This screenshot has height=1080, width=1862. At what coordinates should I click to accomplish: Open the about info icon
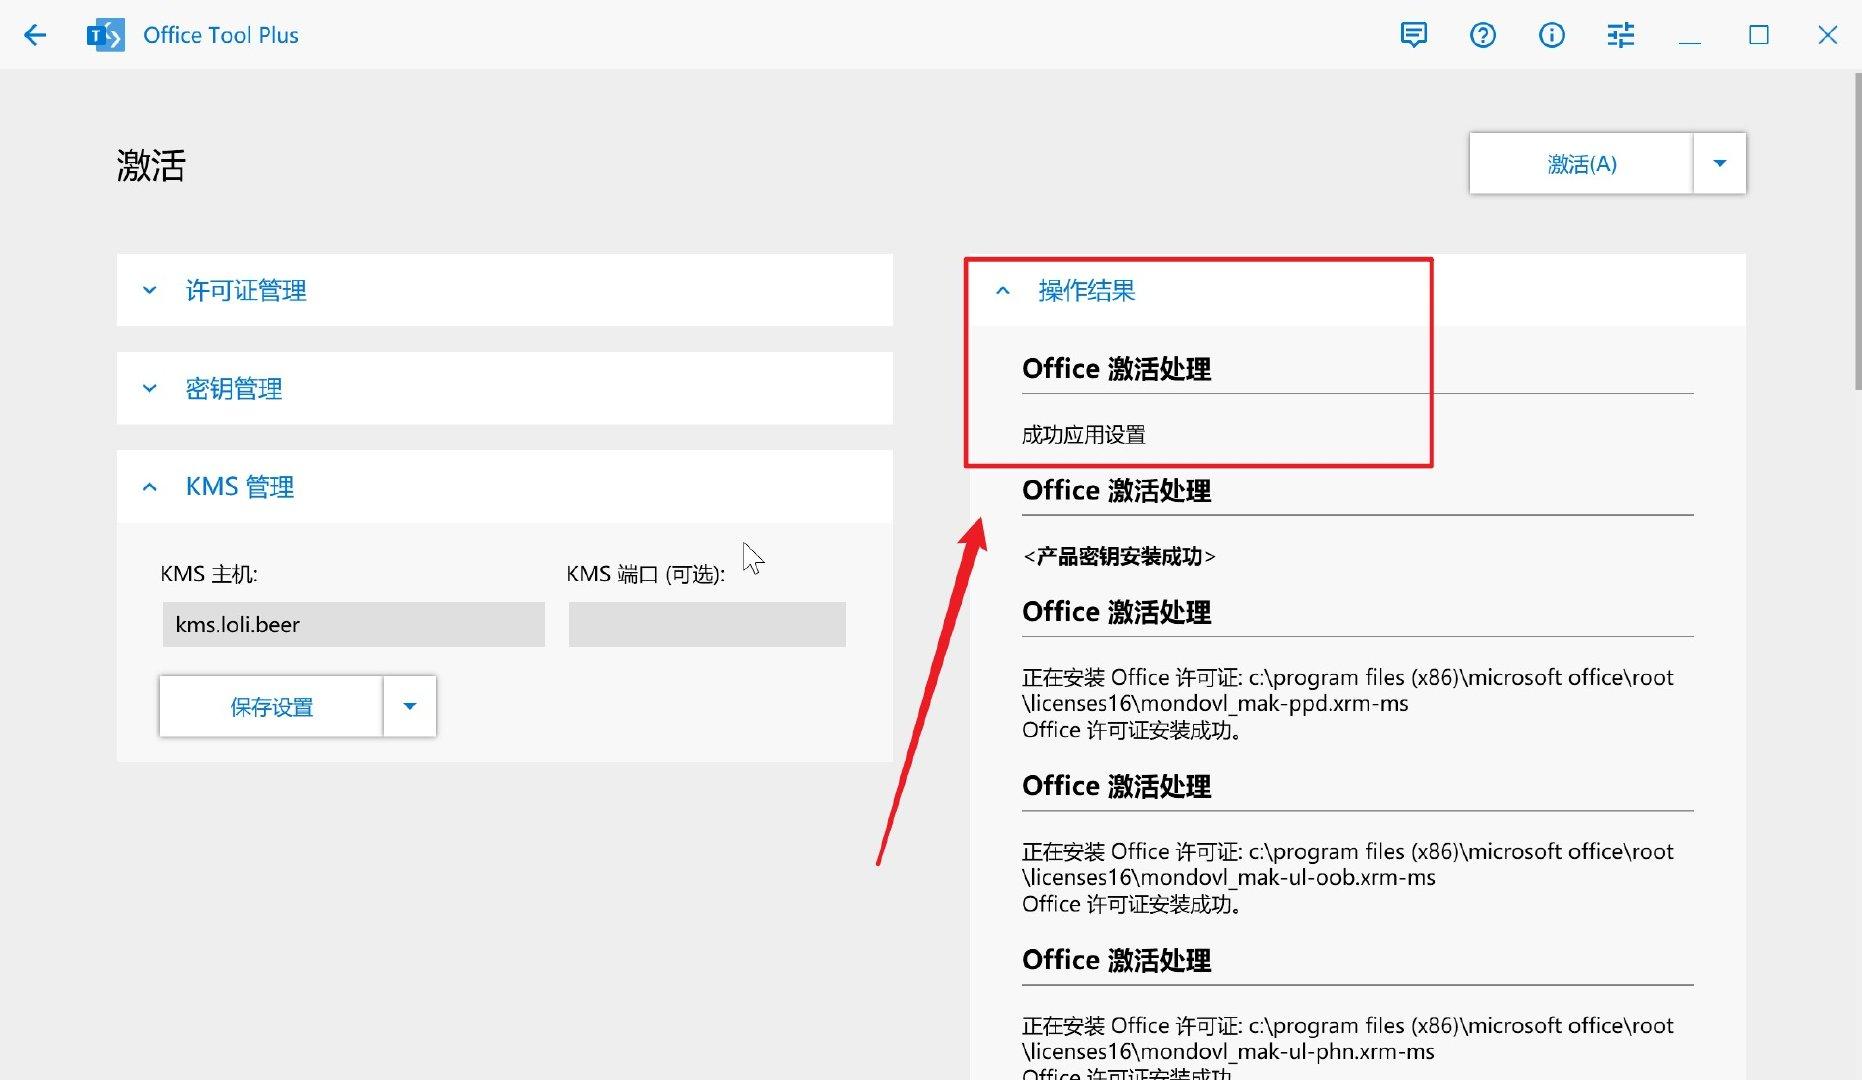point(1551,35)
